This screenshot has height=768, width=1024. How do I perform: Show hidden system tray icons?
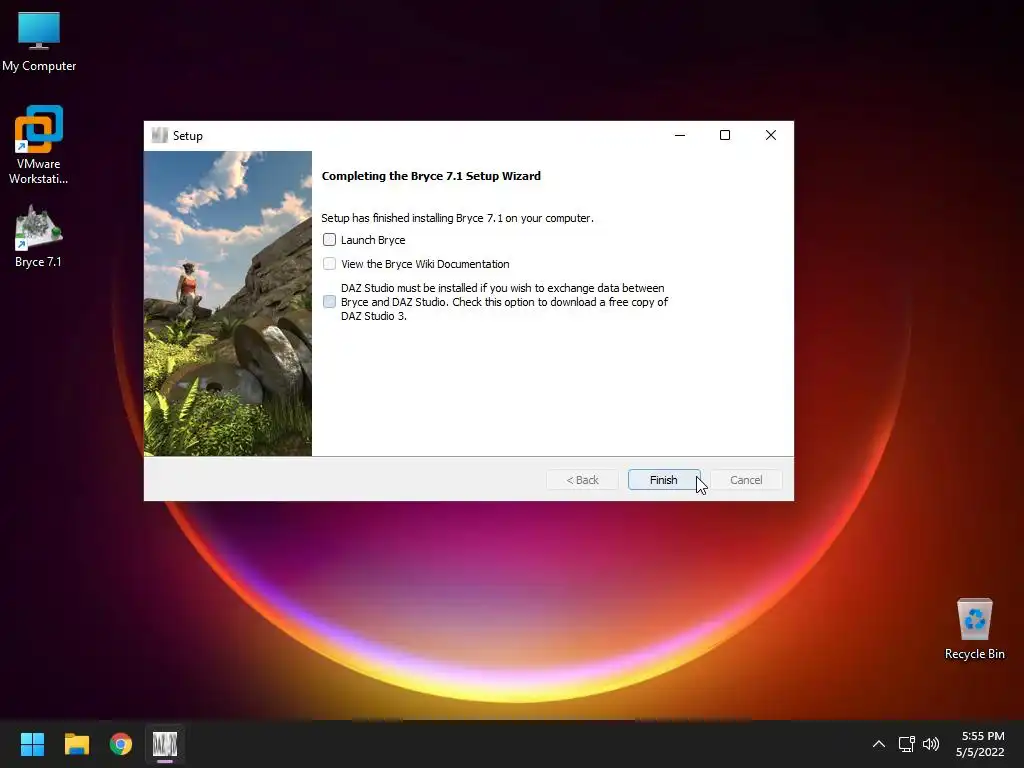coord(879,744)
